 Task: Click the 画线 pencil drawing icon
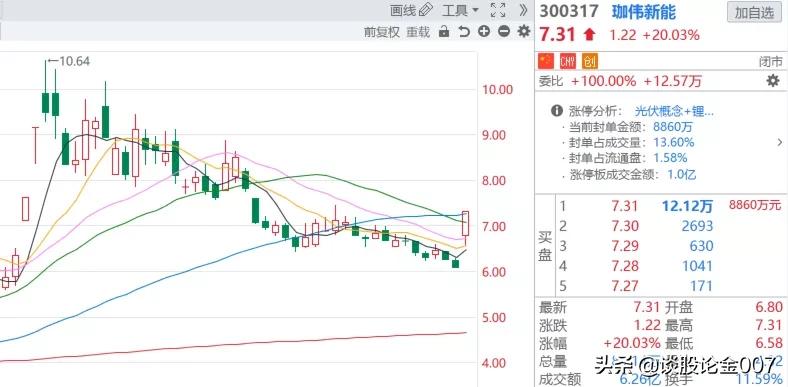pyautogui.click(x=426, y=10)
